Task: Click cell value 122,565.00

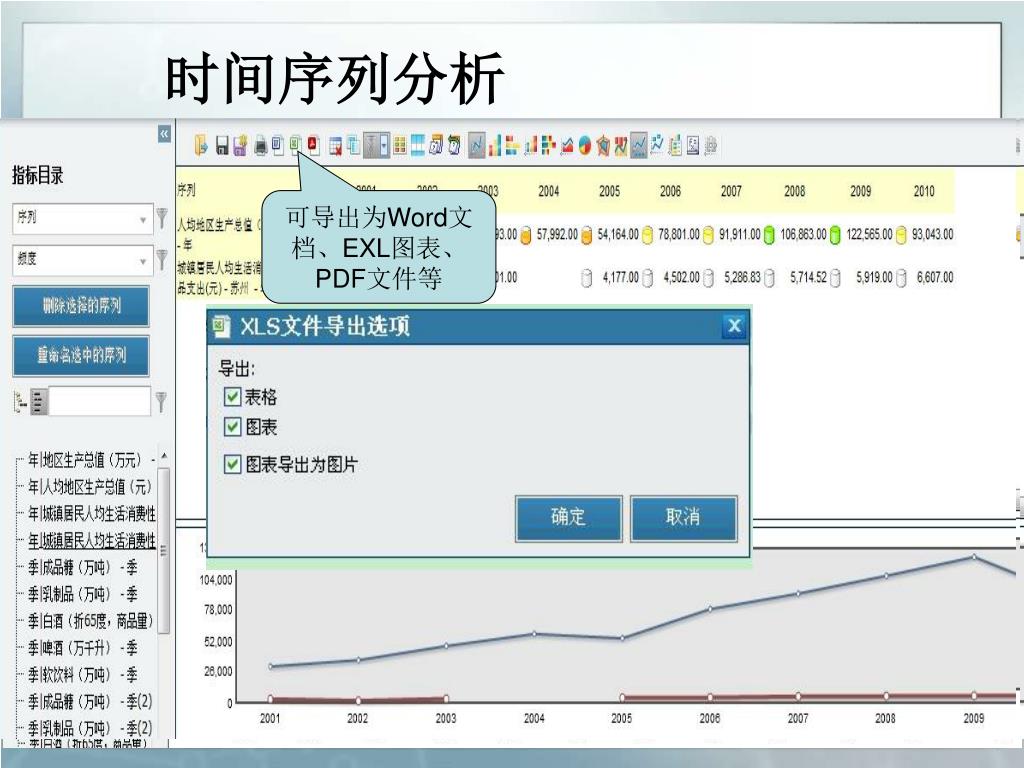Action: pos(869,234)
